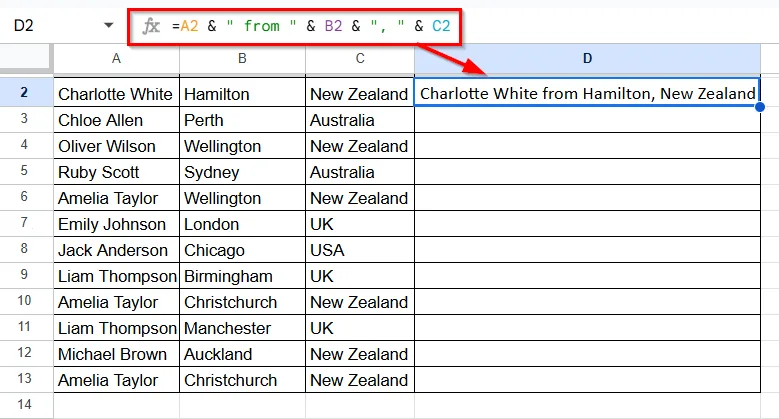This screenshot has width=779, height=419.
Task: Click cell containing Perth
Action: [x=242, y=120]
